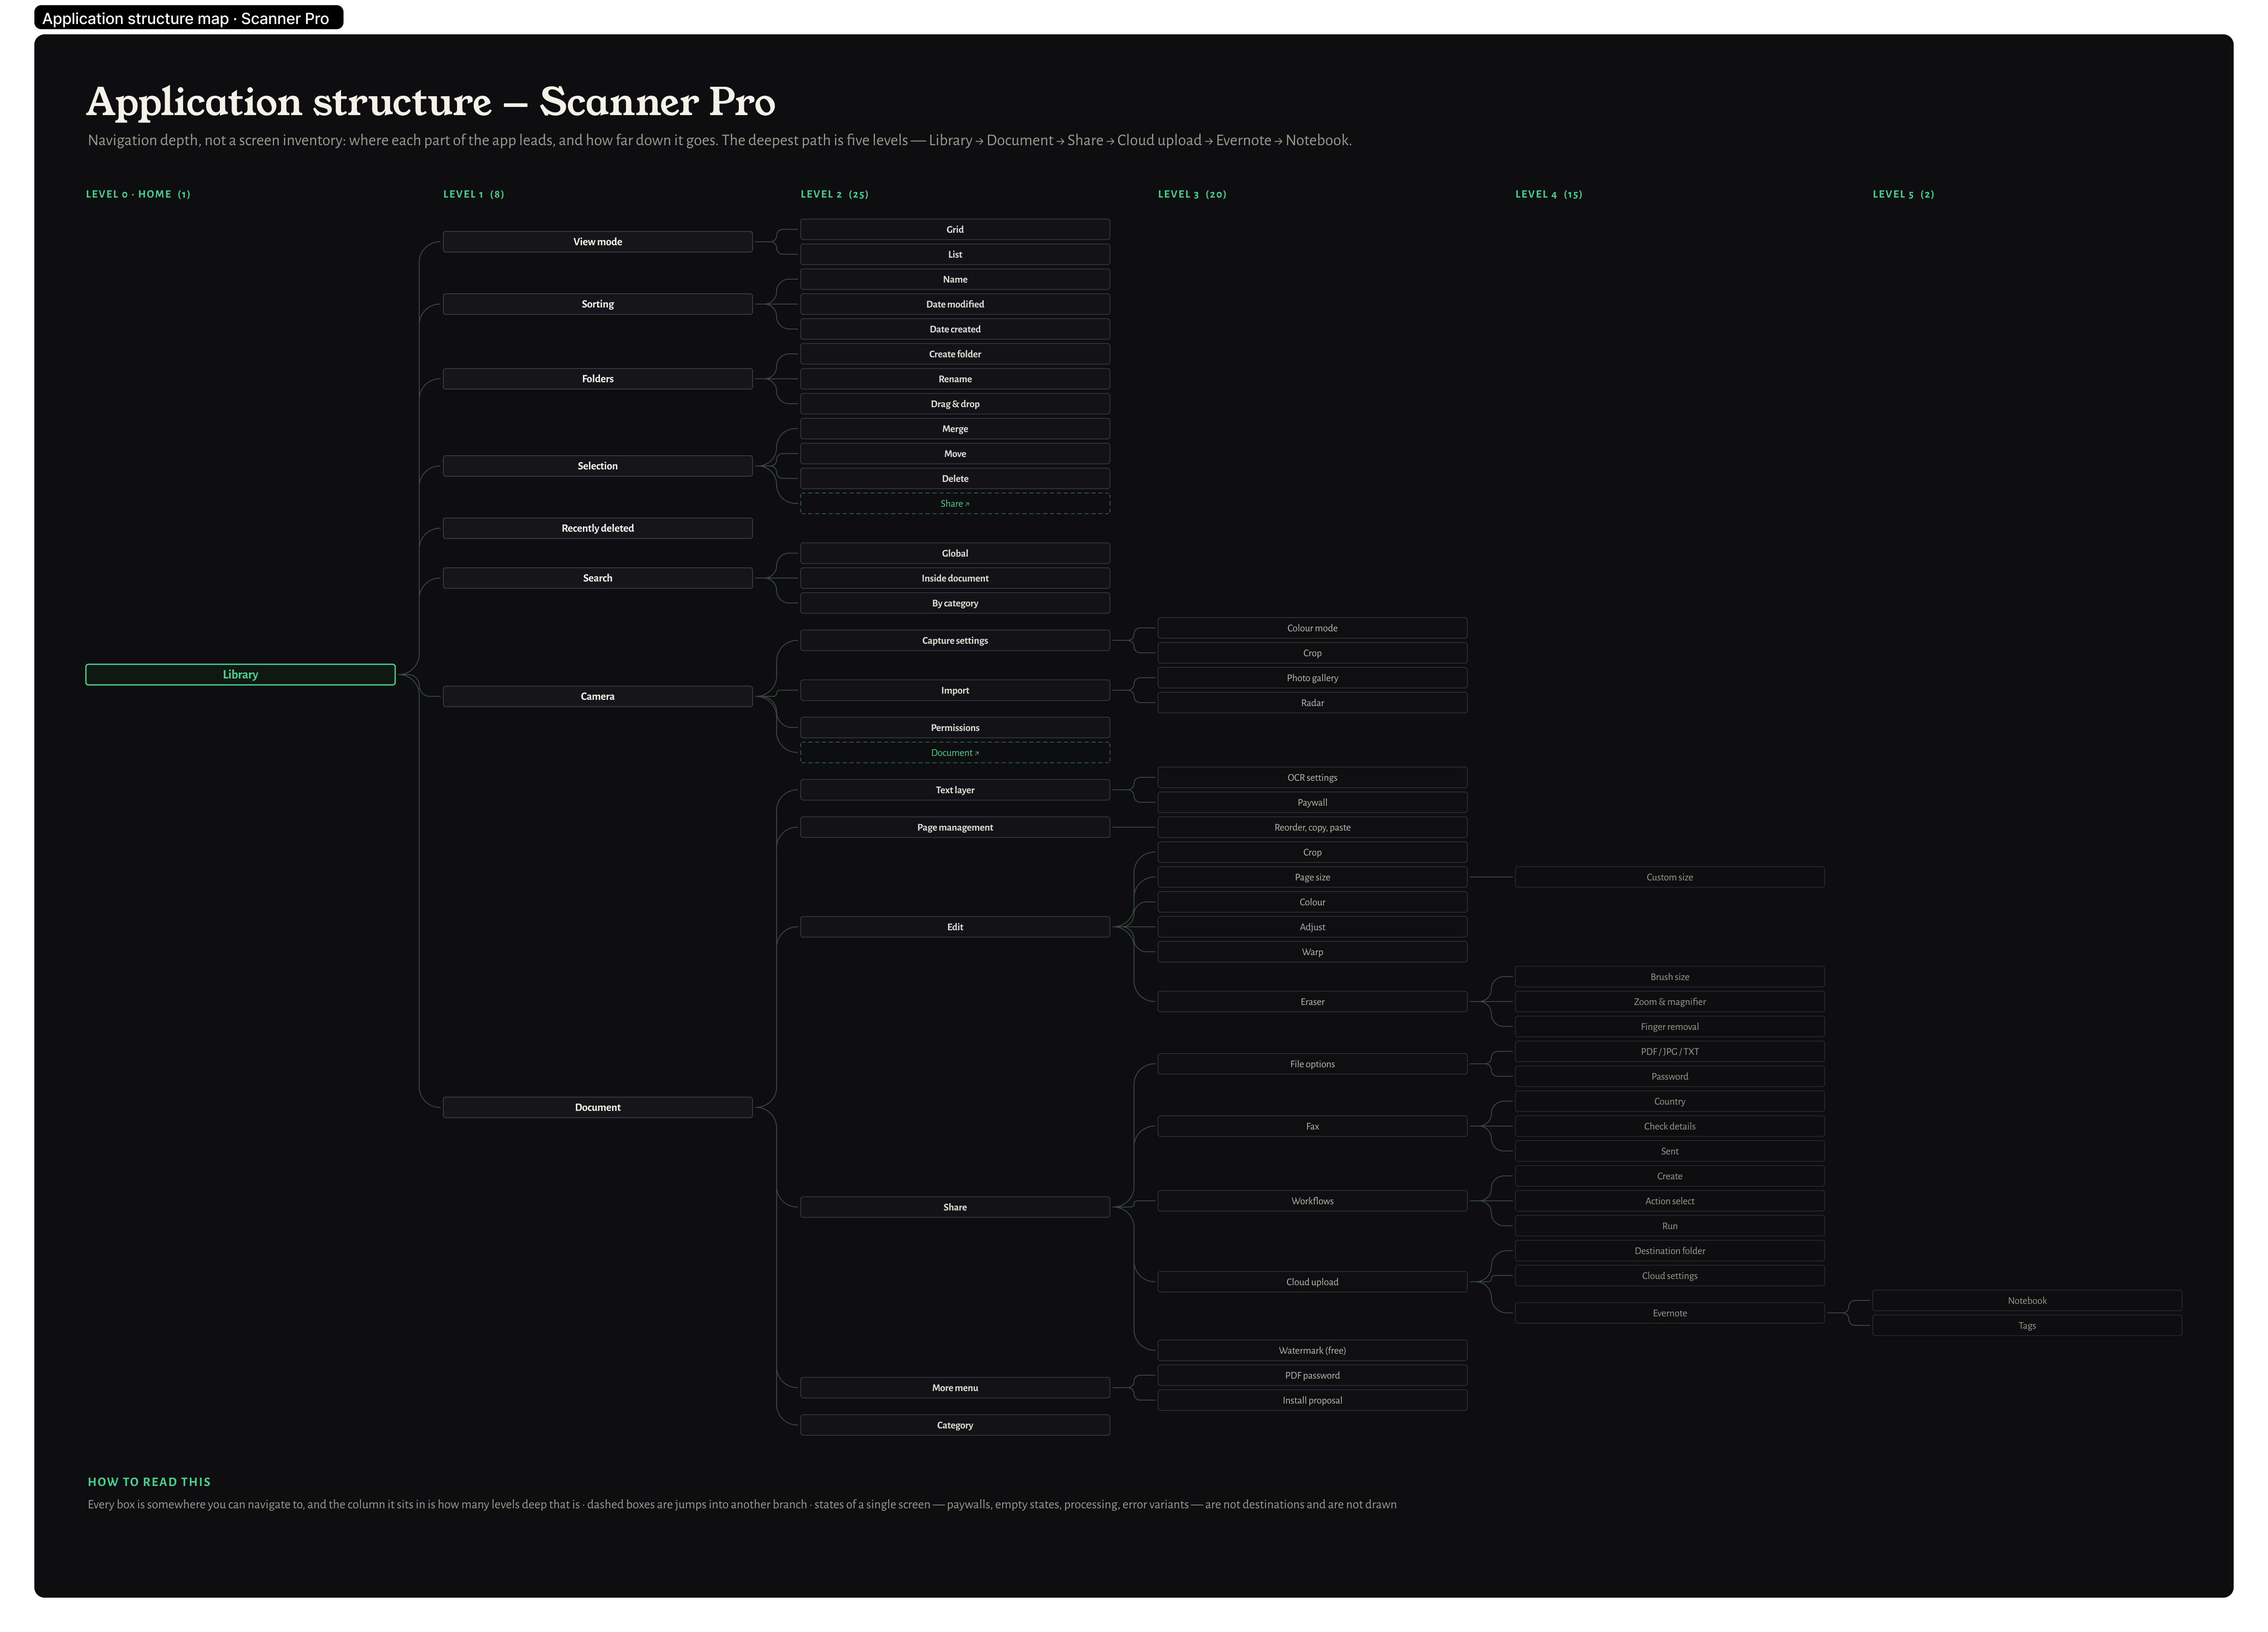The image size is (2268, 1632).
Task: Open the More menu node
Action: coord(955,1388)
